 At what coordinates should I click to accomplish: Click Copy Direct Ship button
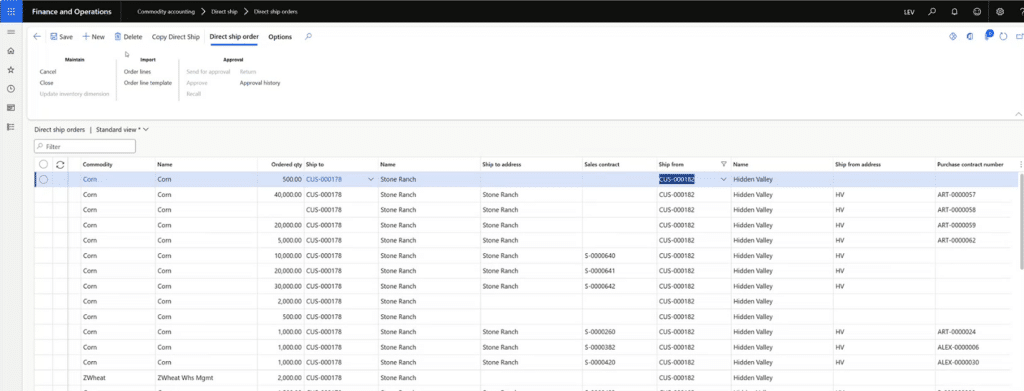pos(176,37)
